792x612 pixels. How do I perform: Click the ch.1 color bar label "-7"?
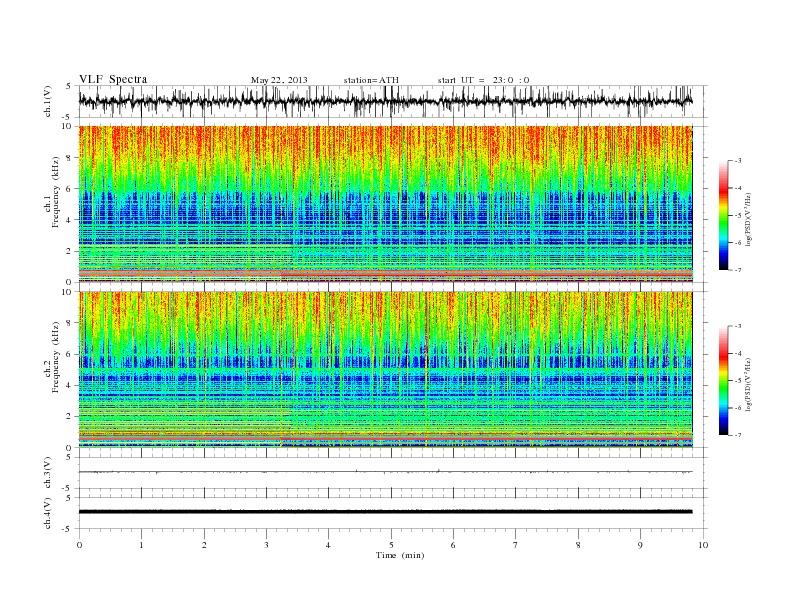(738, 270)
